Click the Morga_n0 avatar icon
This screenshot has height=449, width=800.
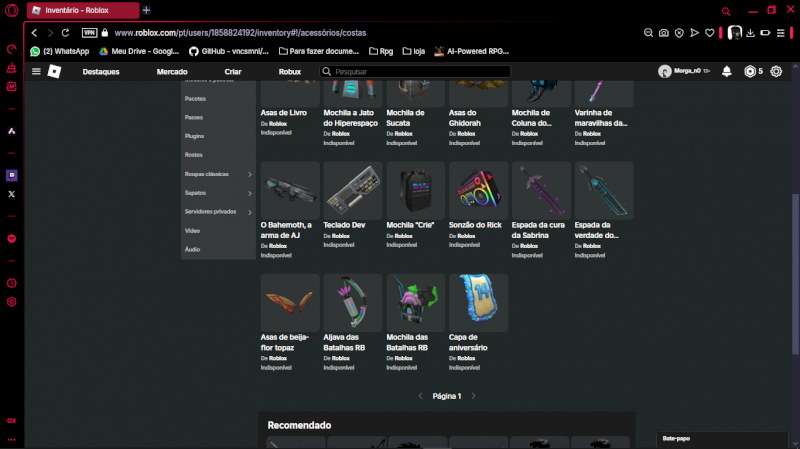pyautogui.click(x=664, y=71)
